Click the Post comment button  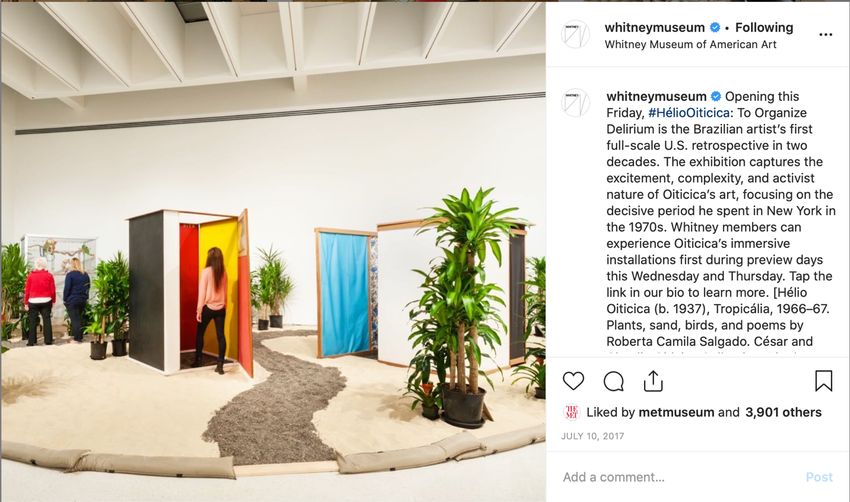point(819,477)
